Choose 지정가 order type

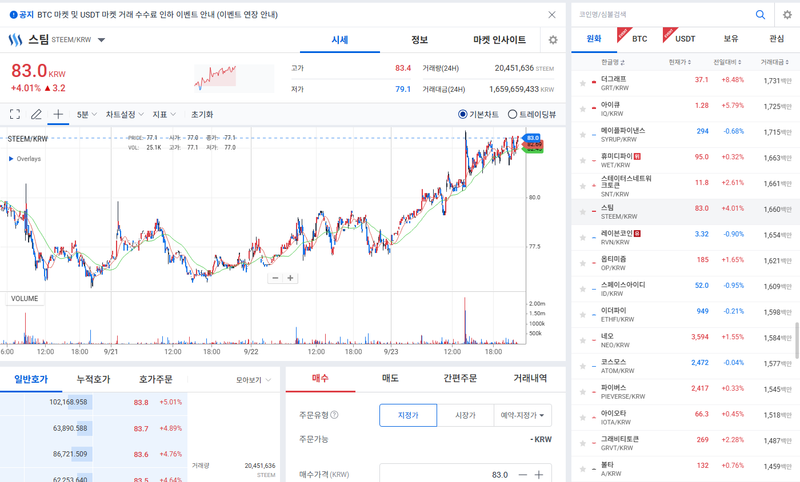(408, 415)
